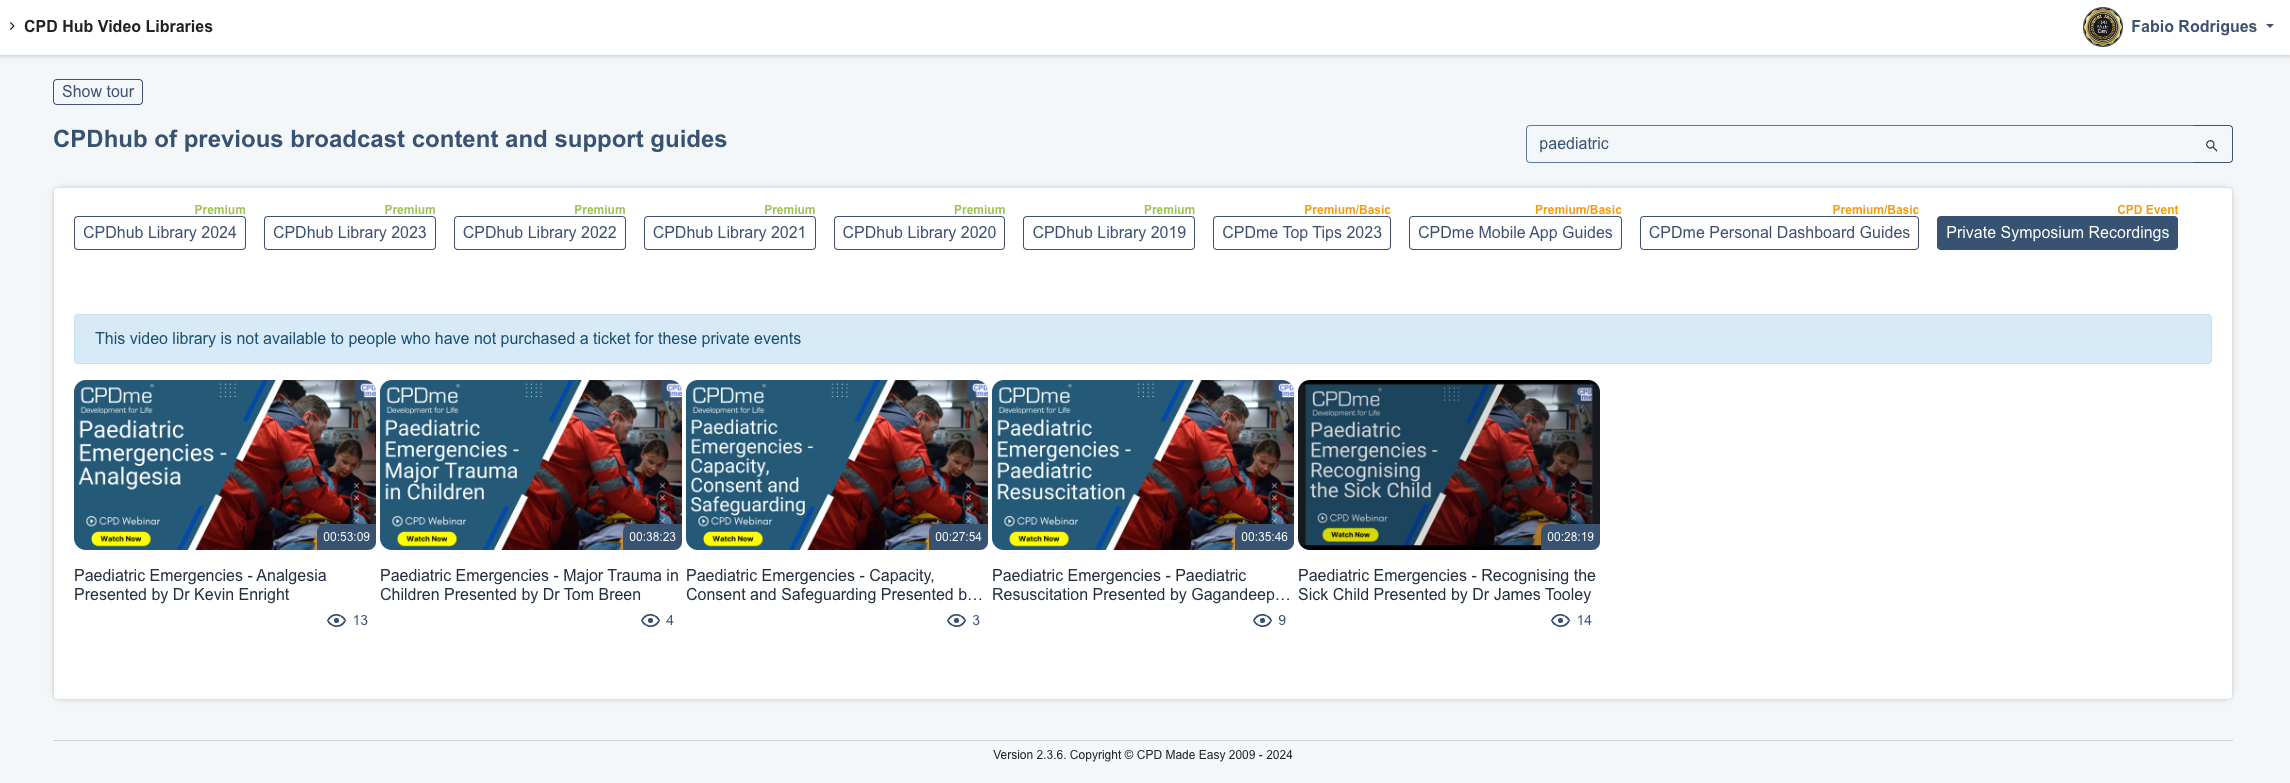
Task: Open CPDme Mobile App Guides library
Action: pos(1515,233)
